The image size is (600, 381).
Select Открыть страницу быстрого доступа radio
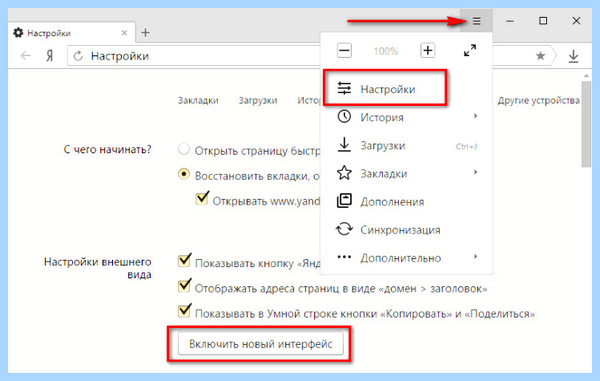click(184, 149)
